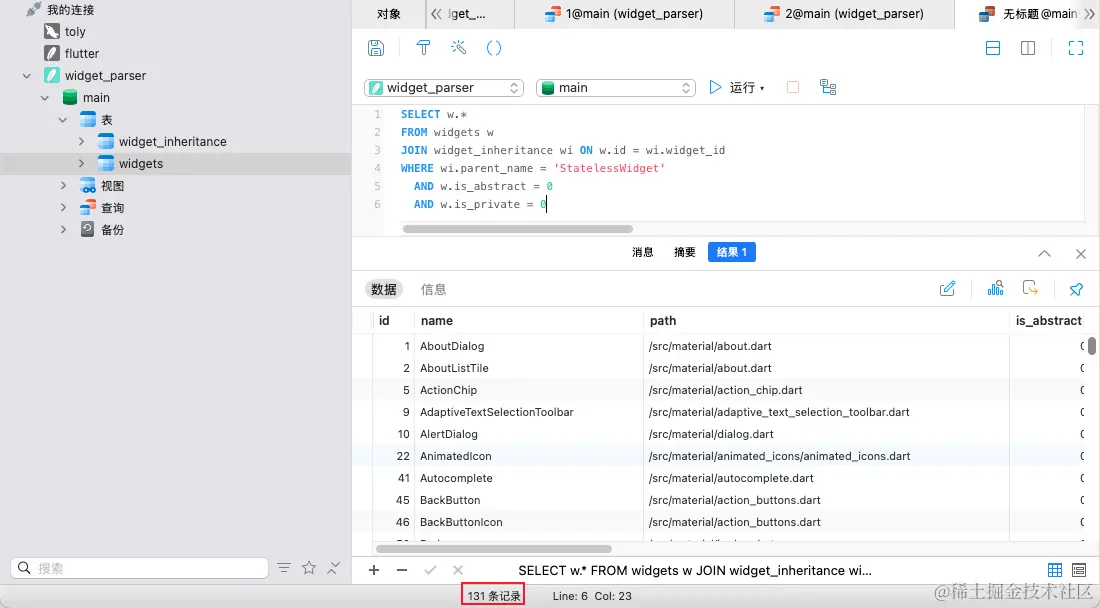
Task: Click the sidebar 搜索 search field
Action: click(x=140, y=568)
